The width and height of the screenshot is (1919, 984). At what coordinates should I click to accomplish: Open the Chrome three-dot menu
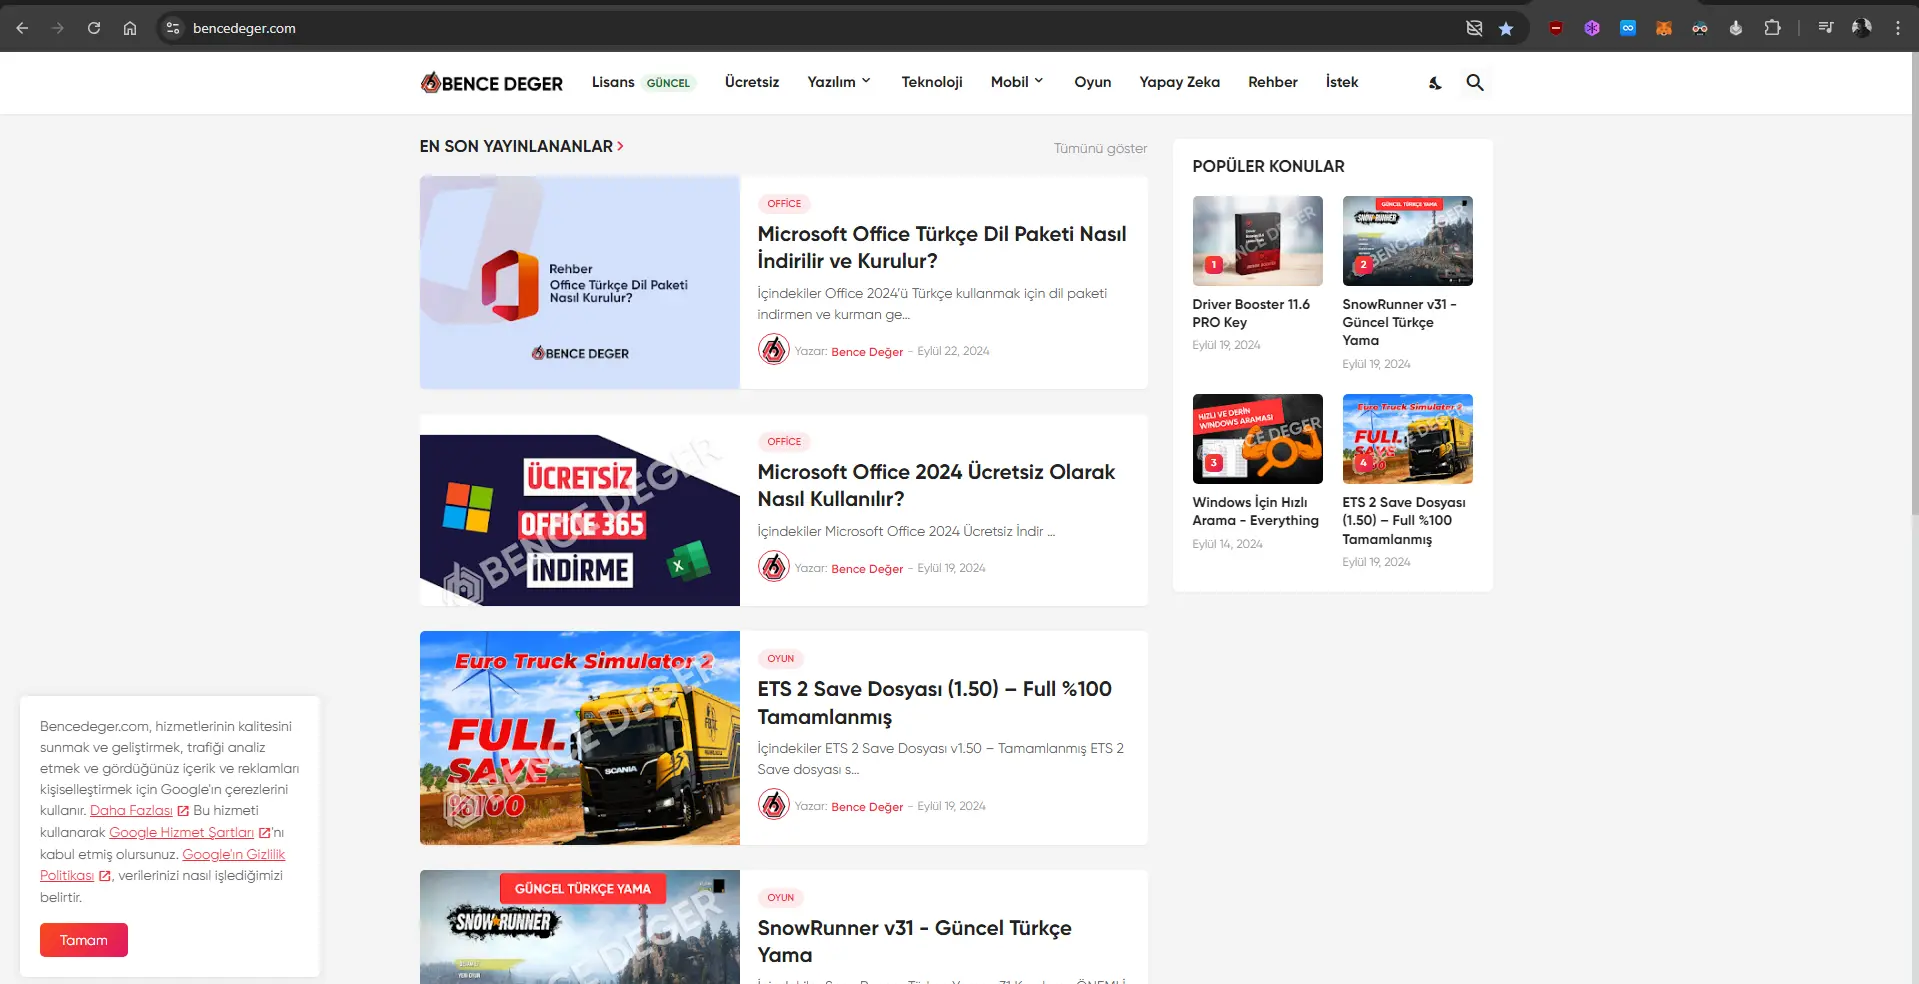point(1898,28)
